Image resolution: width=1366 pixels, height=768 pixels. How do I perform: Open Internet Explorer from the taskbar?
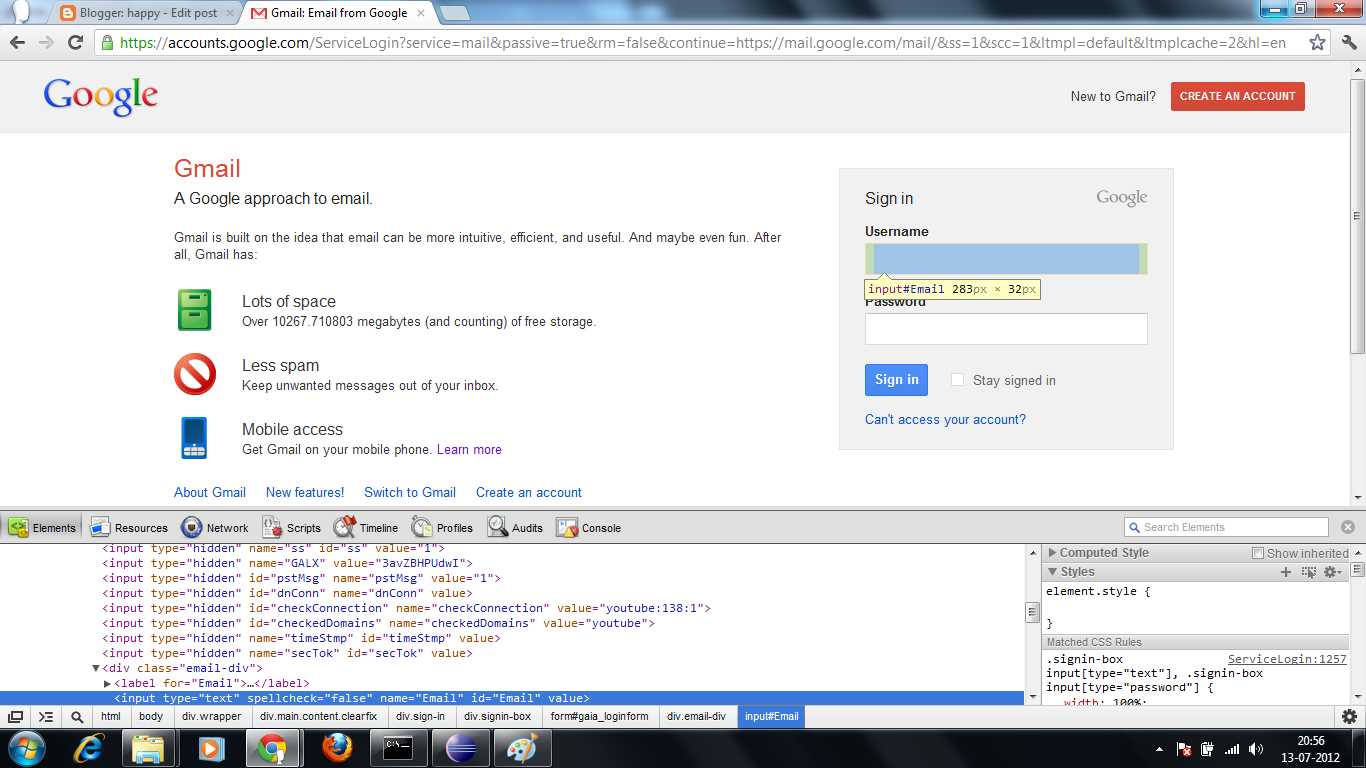(91, 748)
